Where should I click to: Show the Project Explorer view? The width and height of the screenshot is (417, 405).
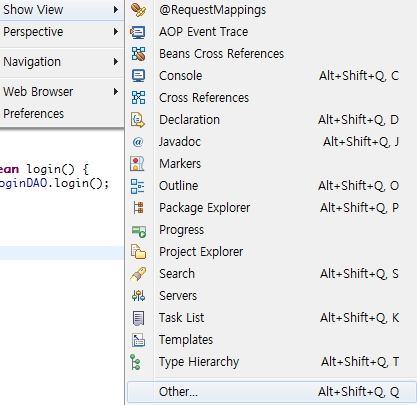272,252
